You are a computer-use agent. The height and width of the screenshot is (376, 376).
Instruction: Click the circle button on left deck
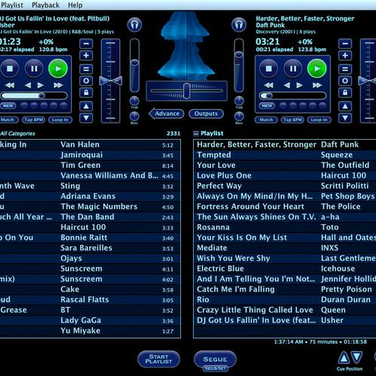86,81
